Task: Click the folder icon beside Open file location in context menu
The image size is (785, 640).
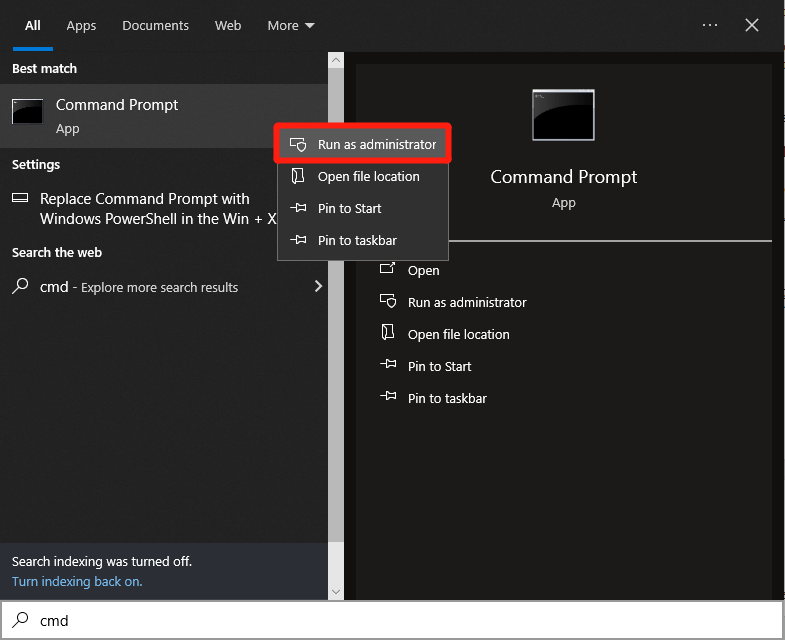Action: [298, 176]
